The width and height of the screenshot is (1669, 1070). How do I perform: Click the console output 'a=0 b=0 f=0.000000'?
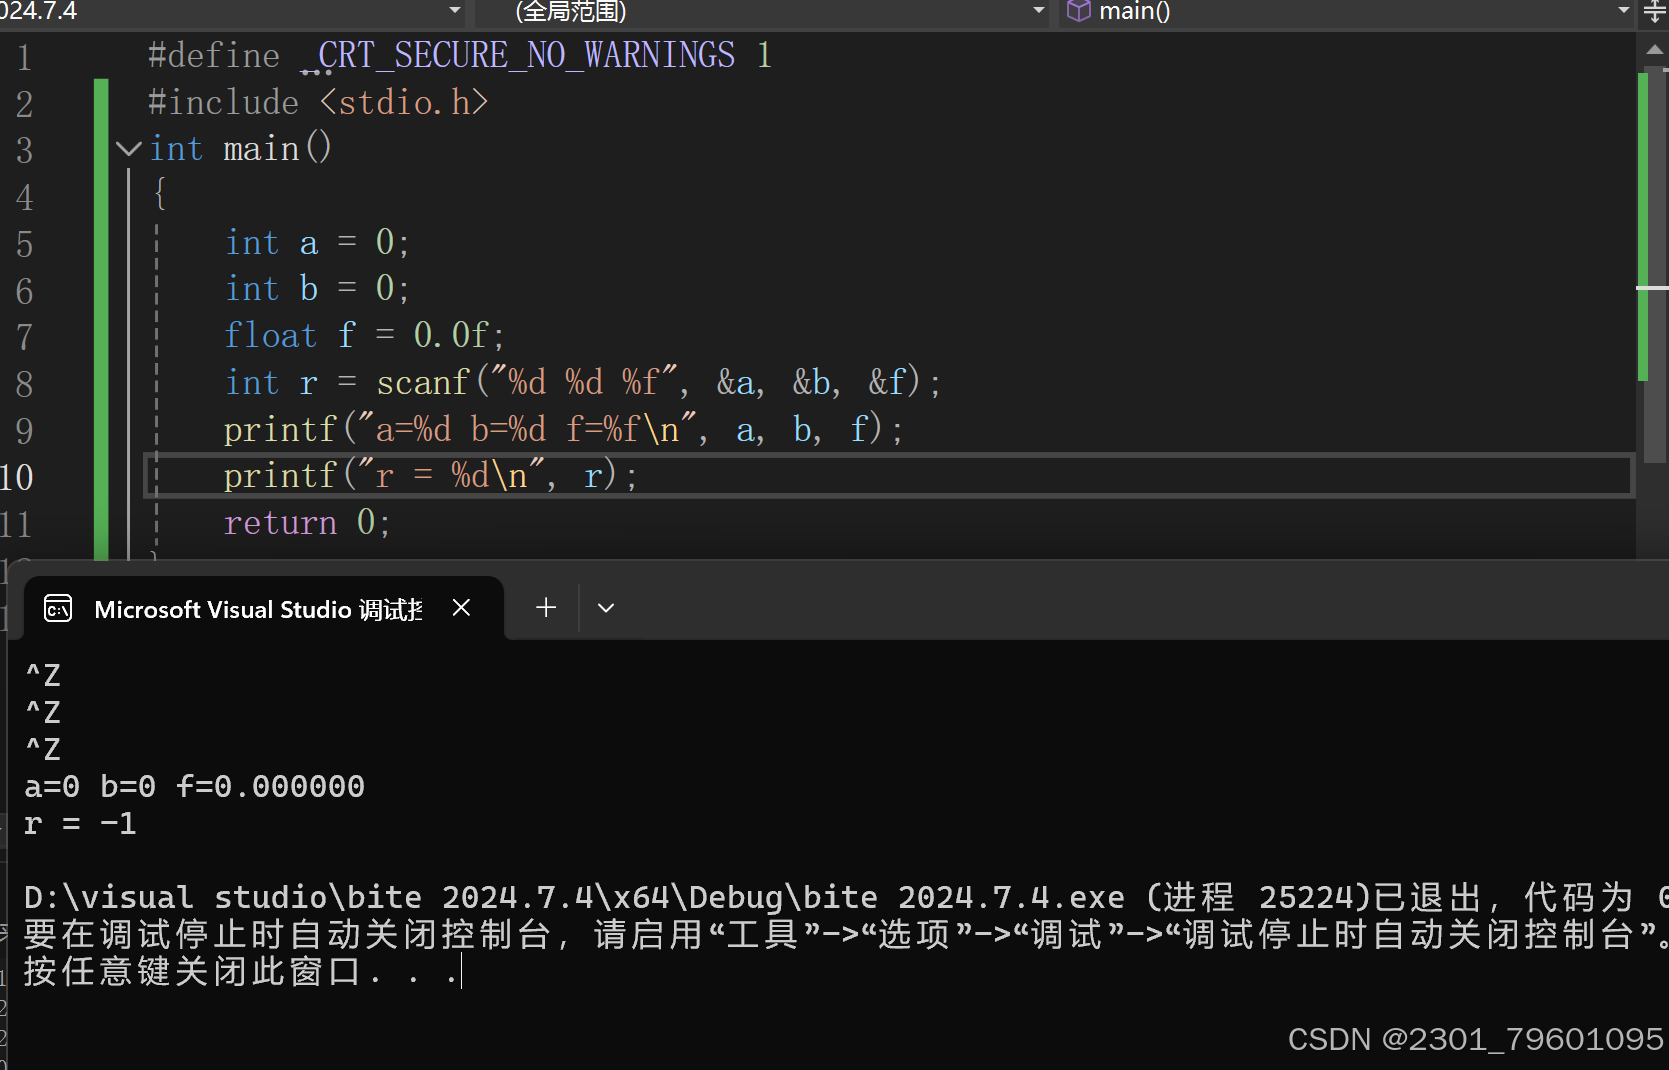195,786
